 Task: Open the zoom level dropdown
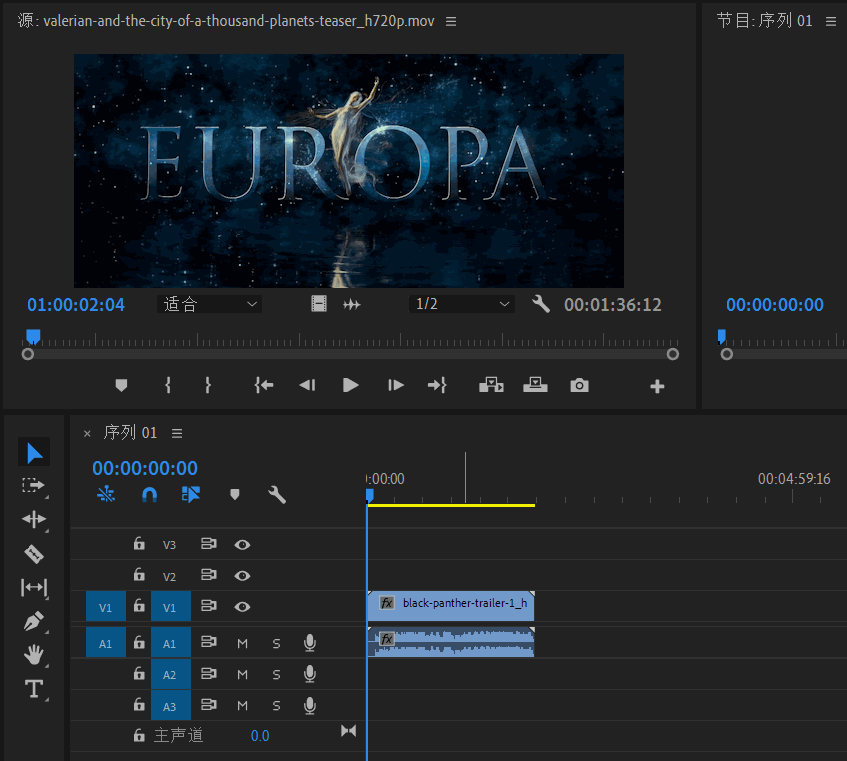[210, 304]
